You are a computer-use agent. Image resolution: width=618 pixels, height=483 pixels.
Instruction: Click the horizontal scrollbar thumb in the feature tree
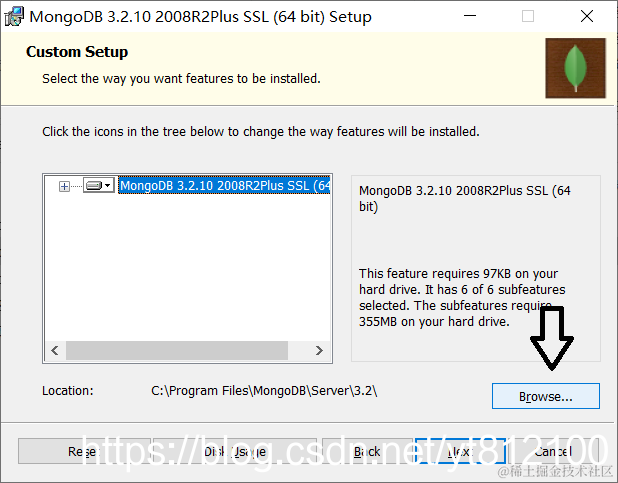(x=177, y=350)
